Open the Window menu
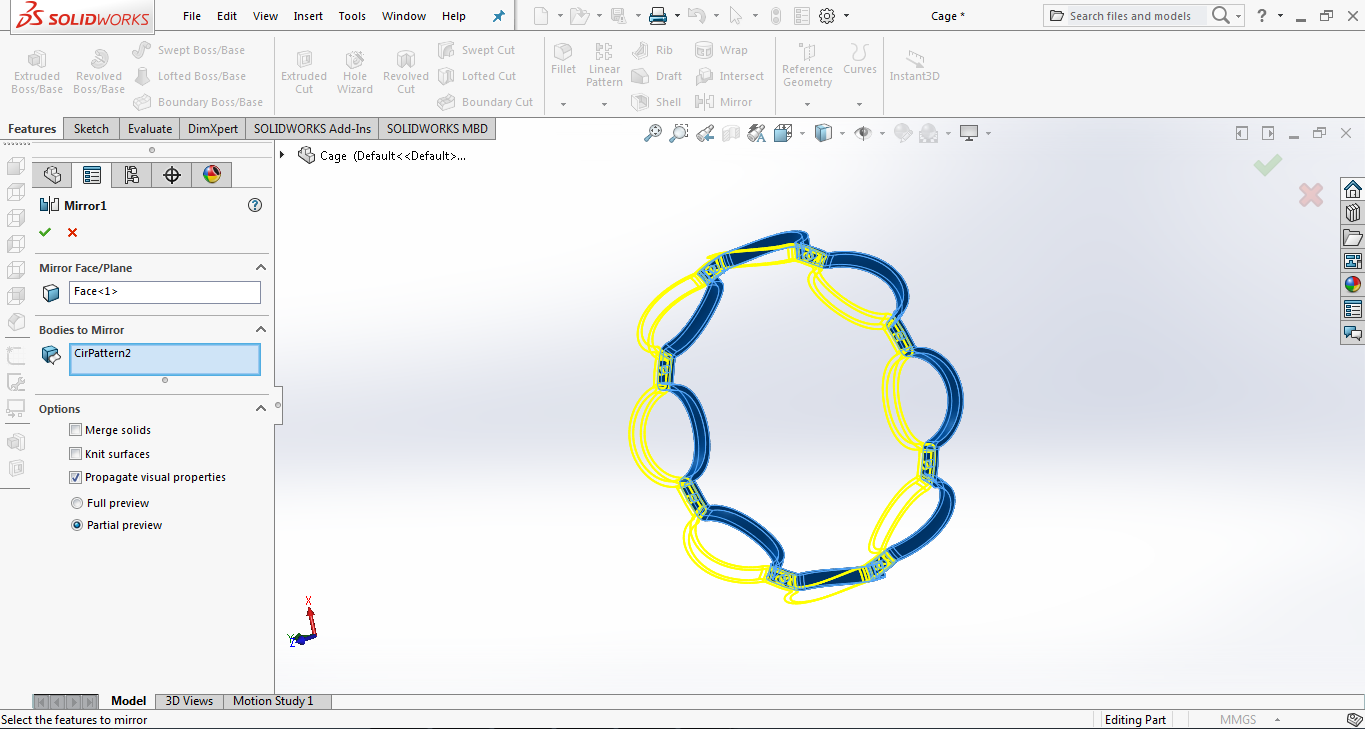 coord(404,16)
